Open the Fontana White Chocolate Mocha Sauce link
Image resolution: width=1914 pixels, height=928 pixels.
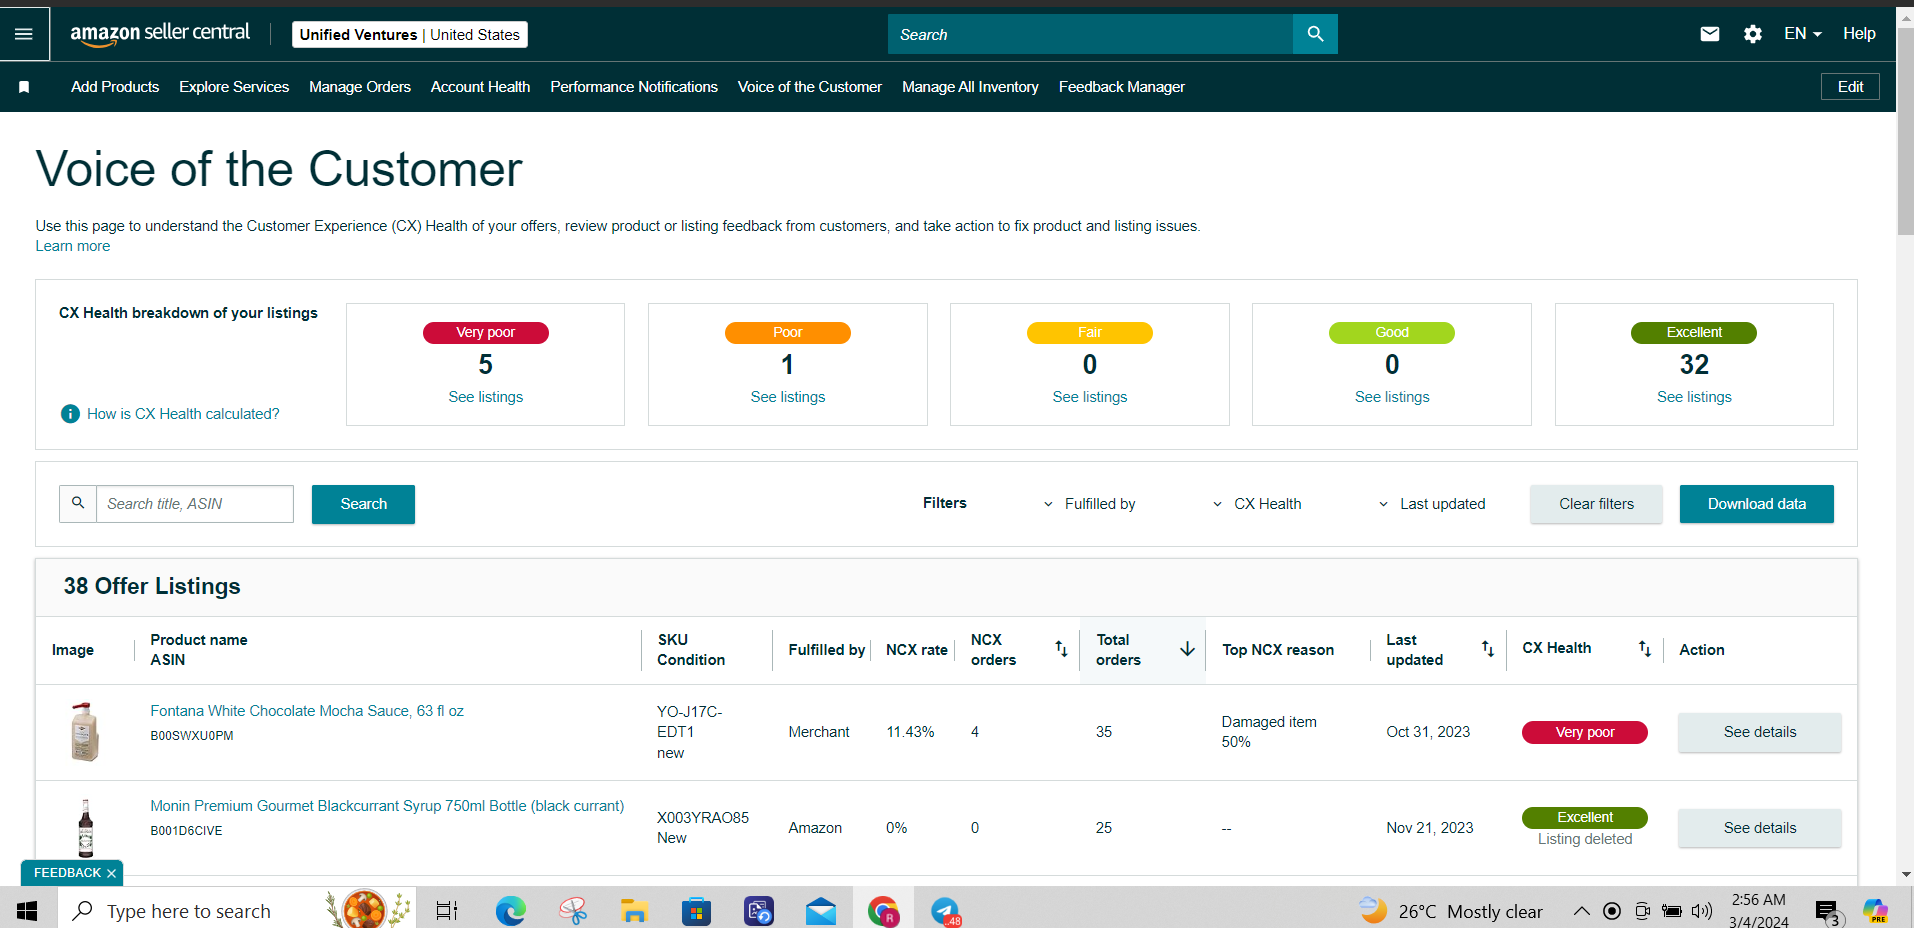[307, 711]
